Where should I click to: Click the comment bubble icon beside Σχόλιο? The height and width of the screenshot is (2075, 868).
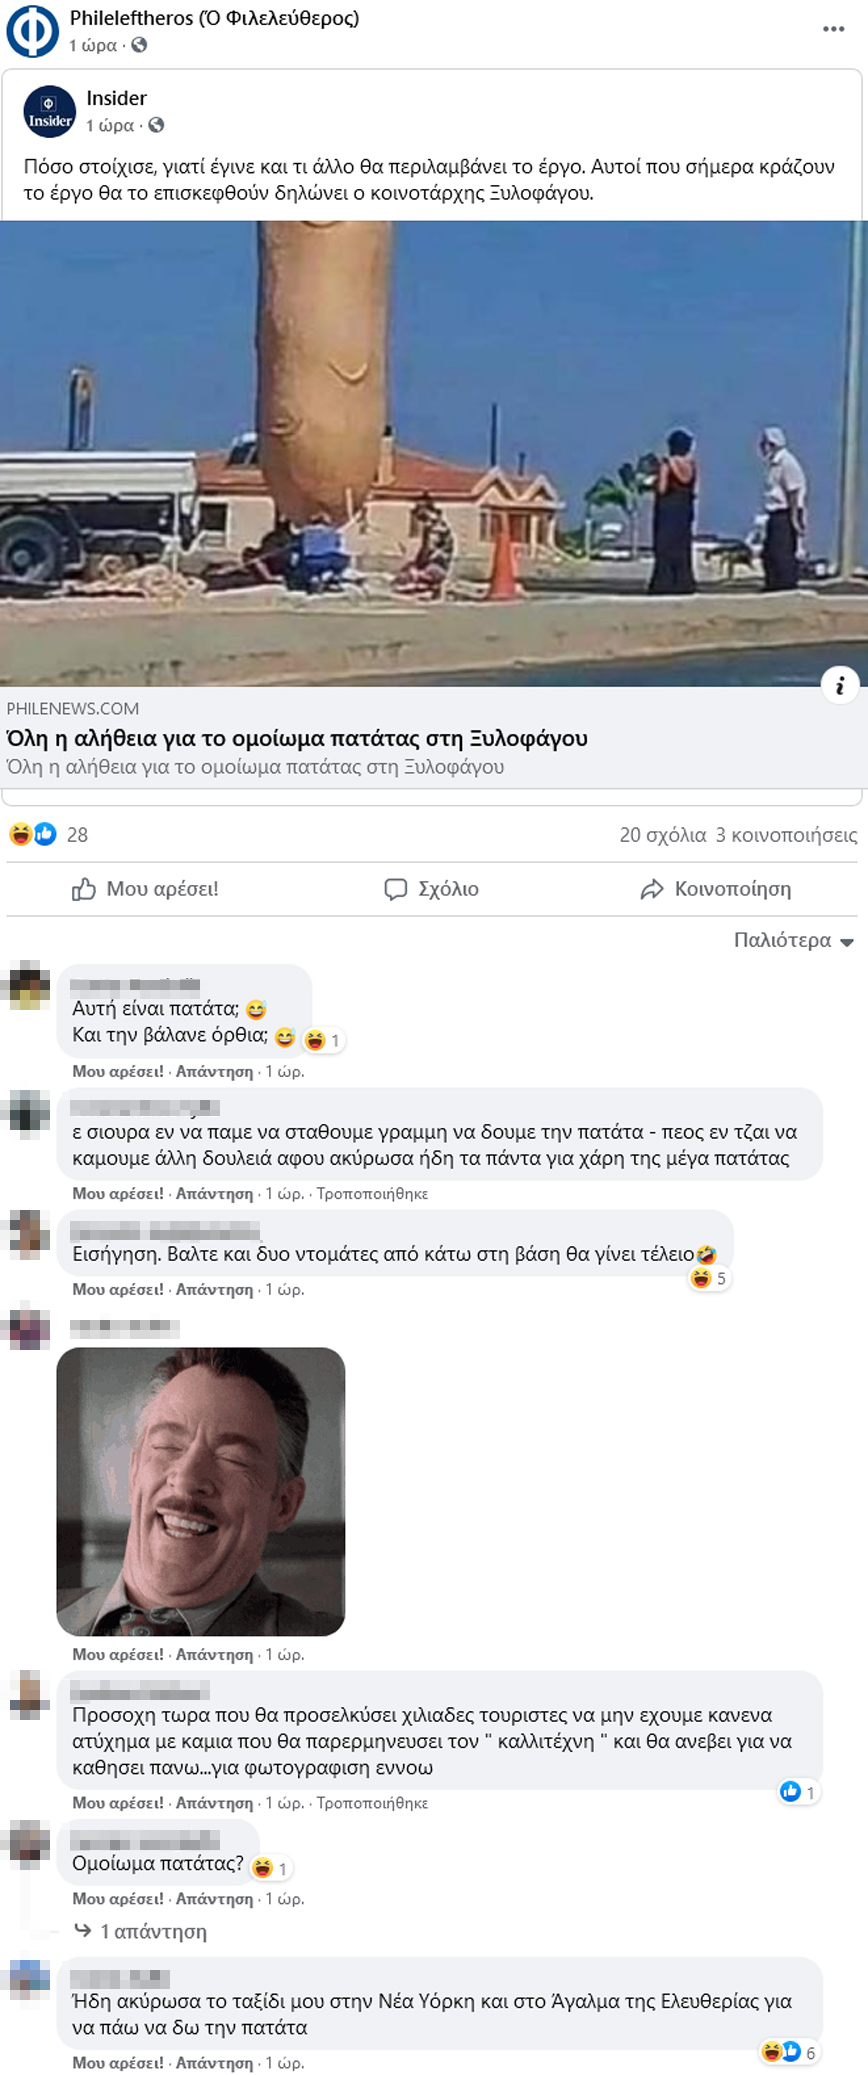396,889
